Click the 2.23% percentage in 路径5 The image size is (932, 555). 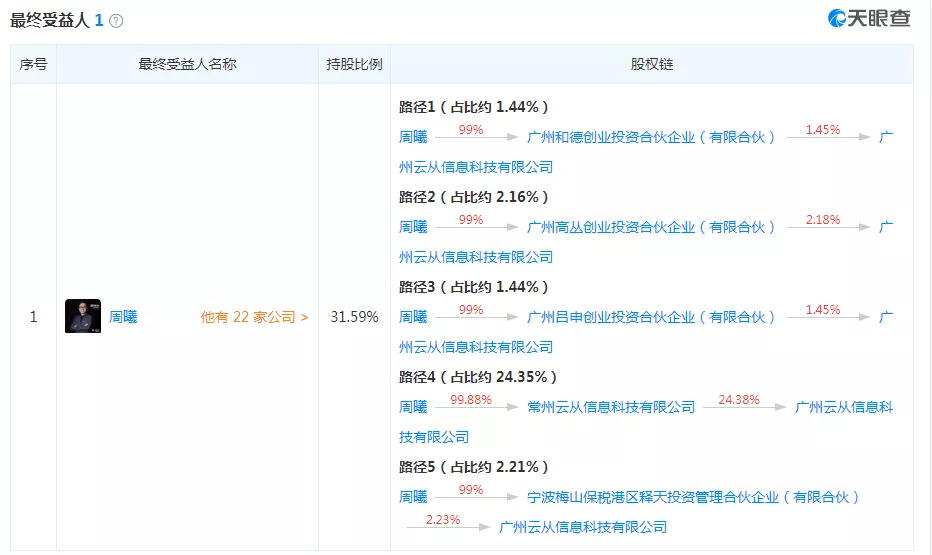coord(443,520)
